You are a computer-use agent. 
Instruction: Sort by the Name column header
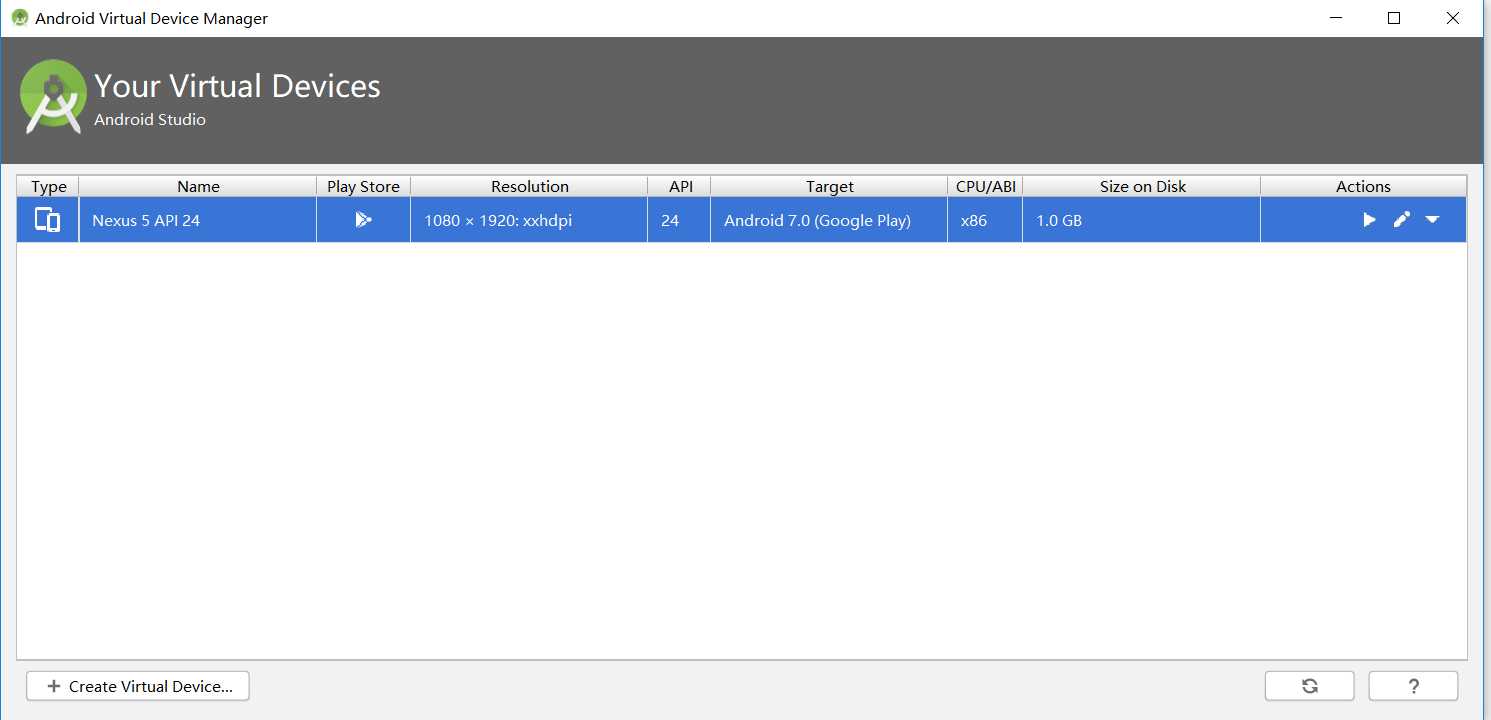tap(198, 186)
